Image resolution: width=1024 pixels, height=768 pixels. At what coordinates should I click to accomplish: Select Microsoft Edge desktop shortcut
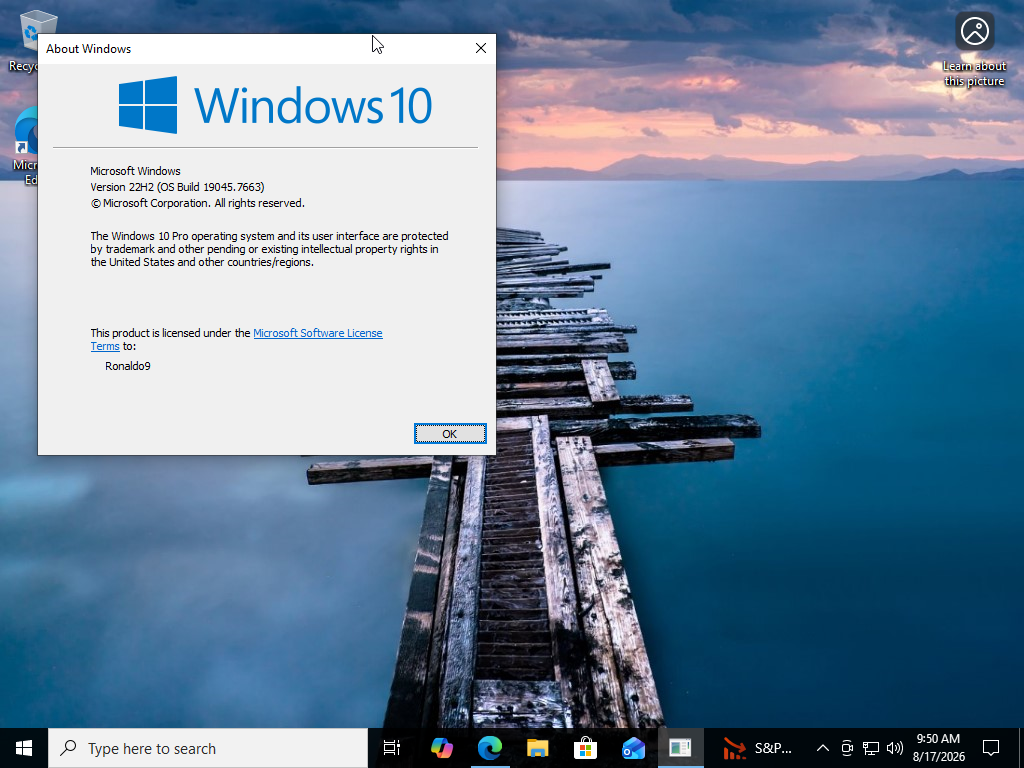26,146
